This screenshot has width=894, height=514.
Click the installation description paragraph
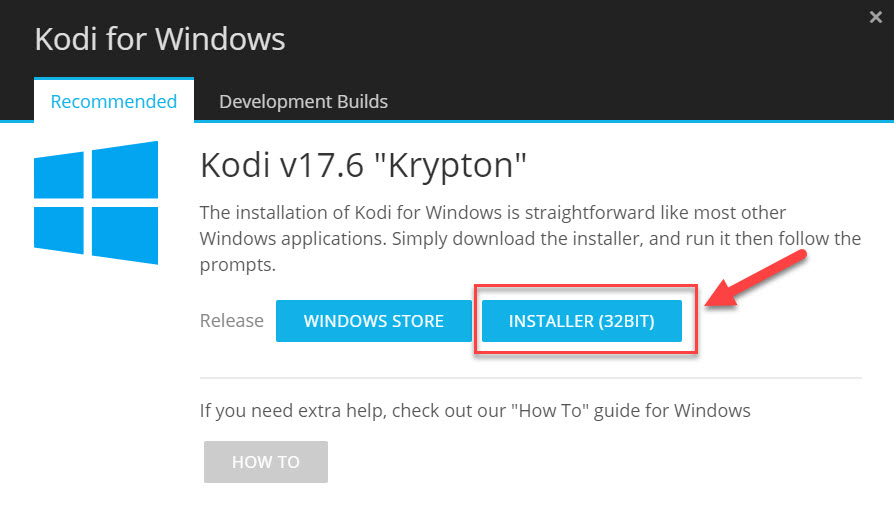[x=530, y=238]
